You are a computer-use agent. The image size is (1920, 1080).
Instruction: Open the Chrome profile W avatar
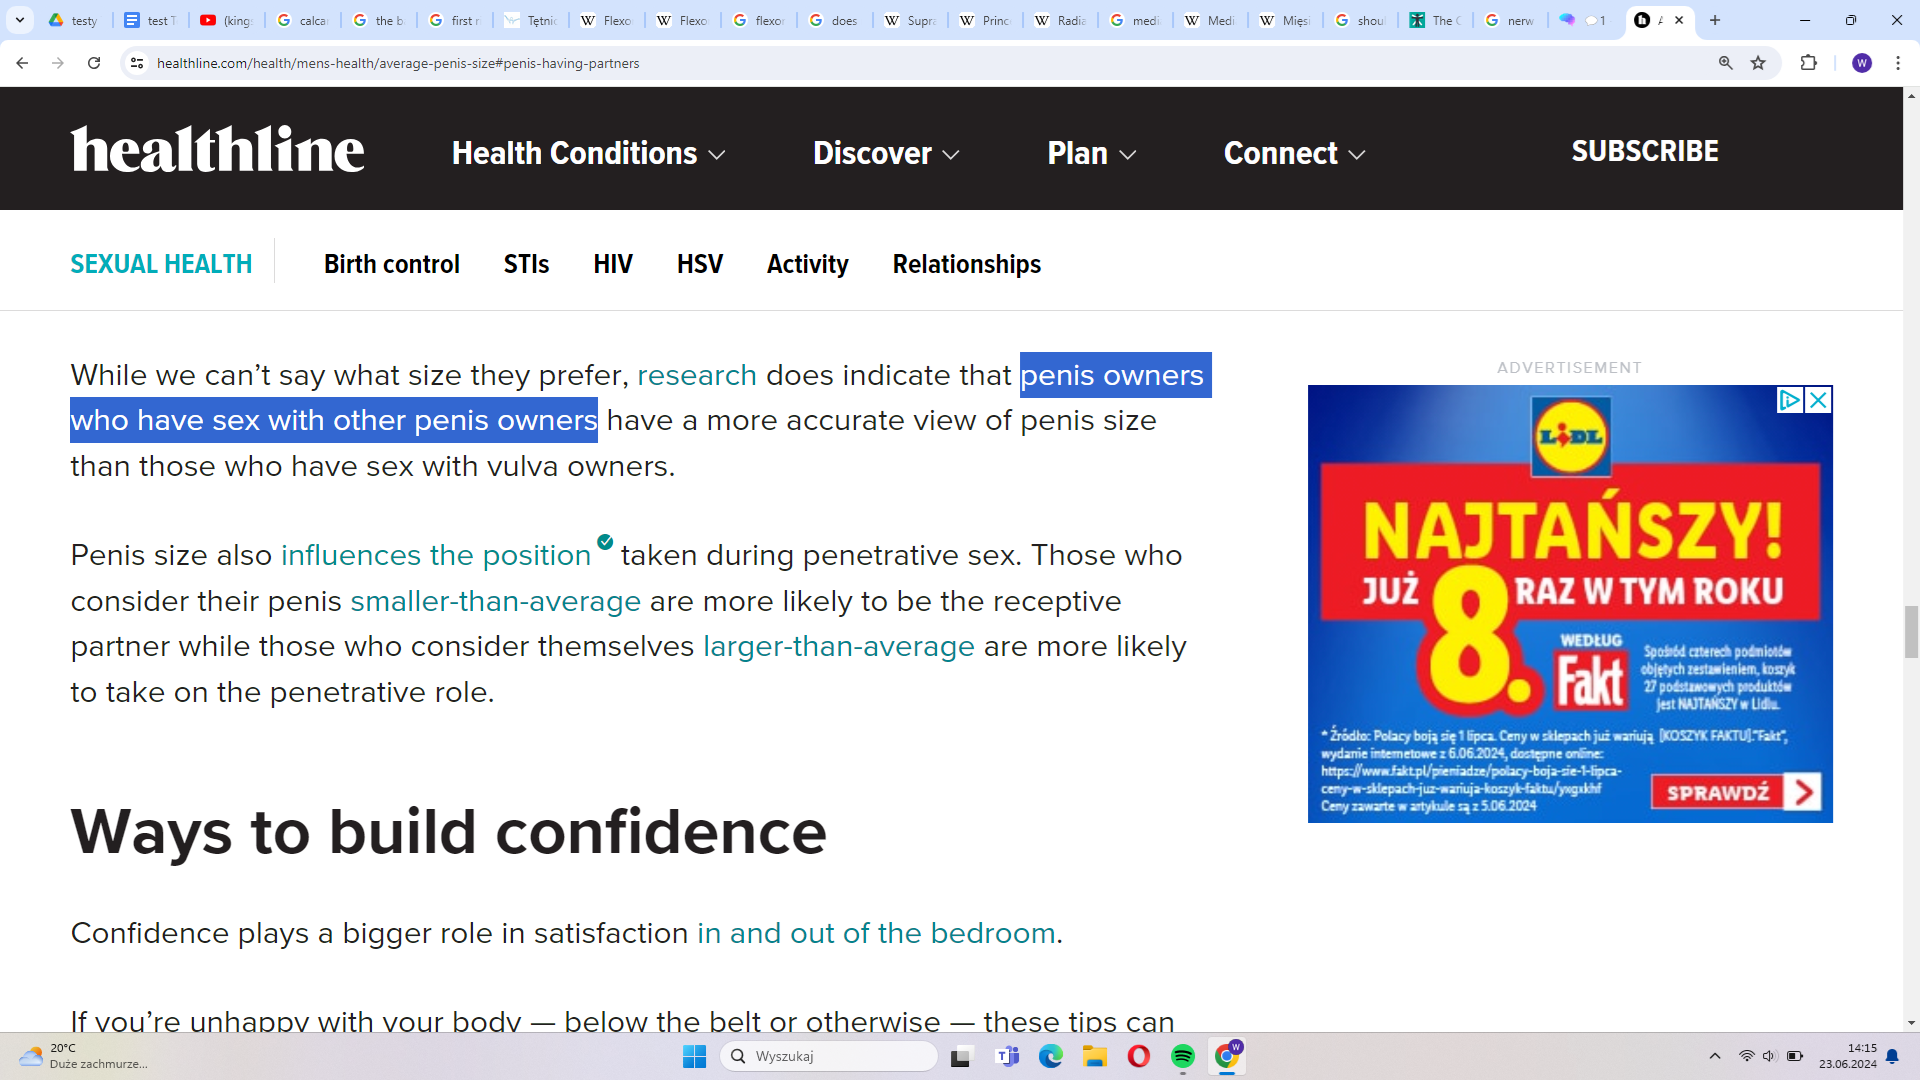(x=1861, y=63)
